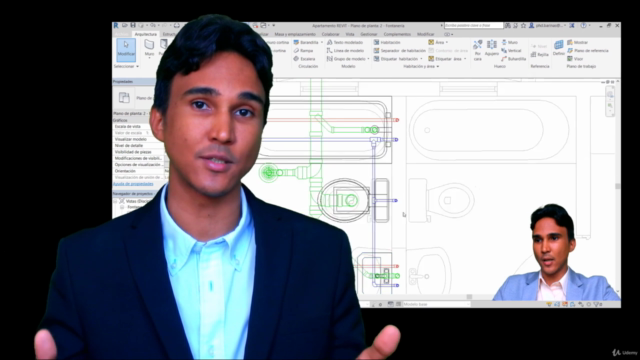Select the Habitación room tool
Image resolution: width=640 pixels, height=360 pixels.
click(x=387, y=42)
